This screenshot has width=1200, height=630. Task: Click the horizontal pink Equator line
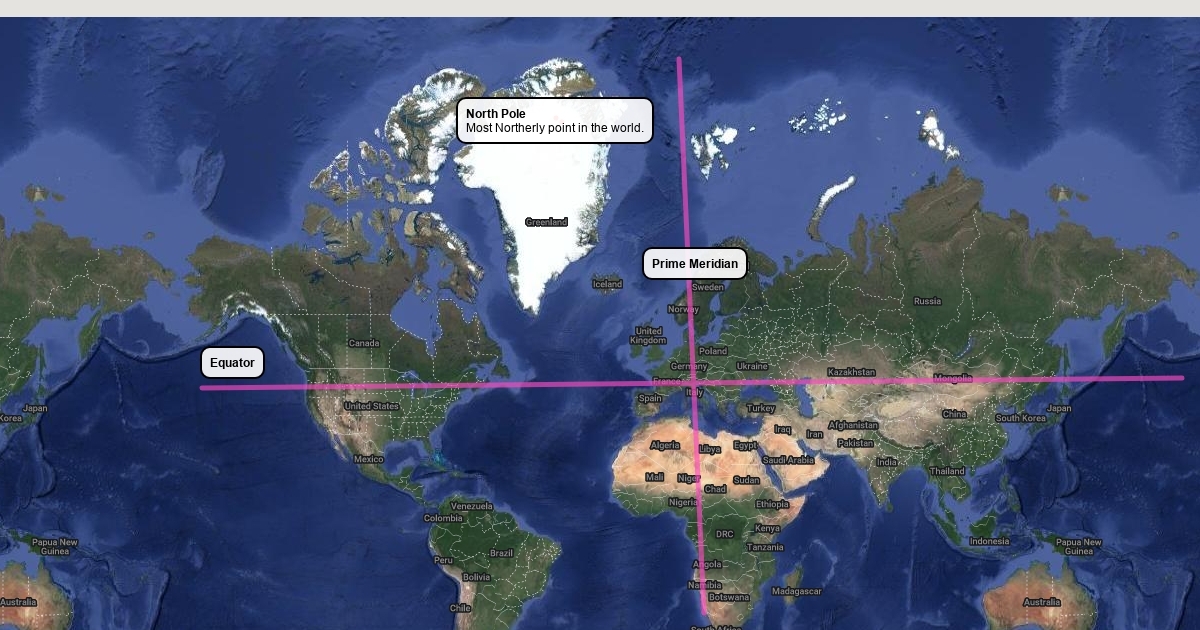click(x=500, y=385)
